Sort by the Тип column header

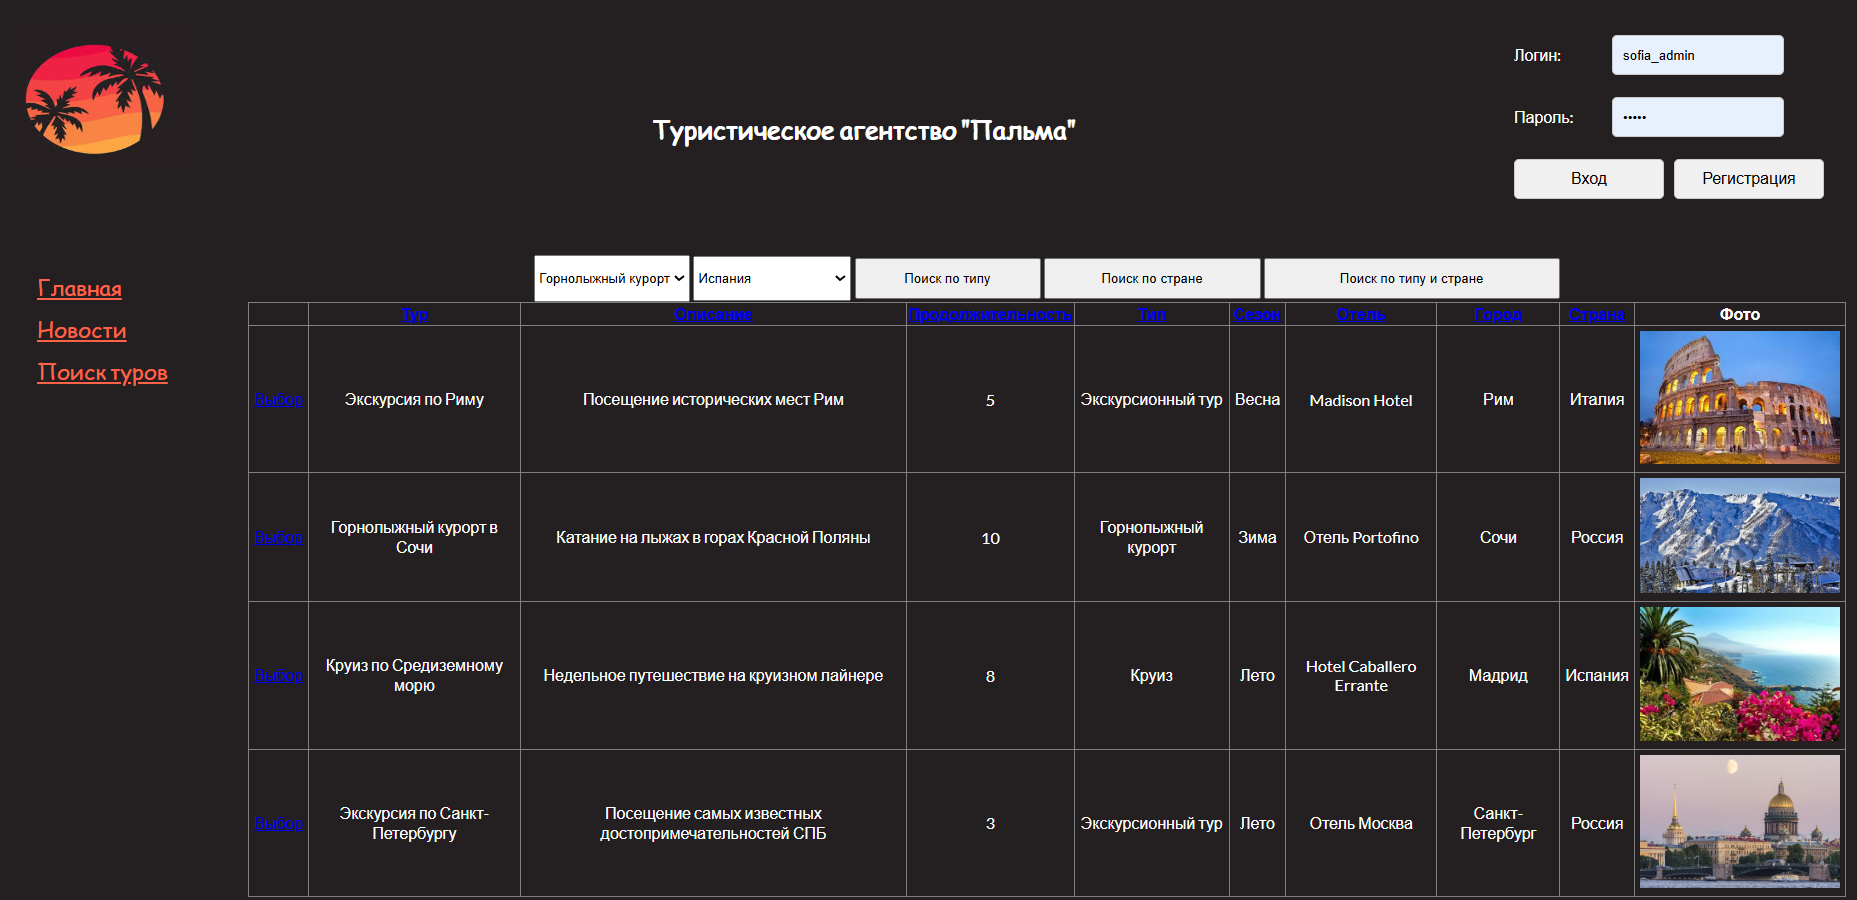(x=1151, y=314)
